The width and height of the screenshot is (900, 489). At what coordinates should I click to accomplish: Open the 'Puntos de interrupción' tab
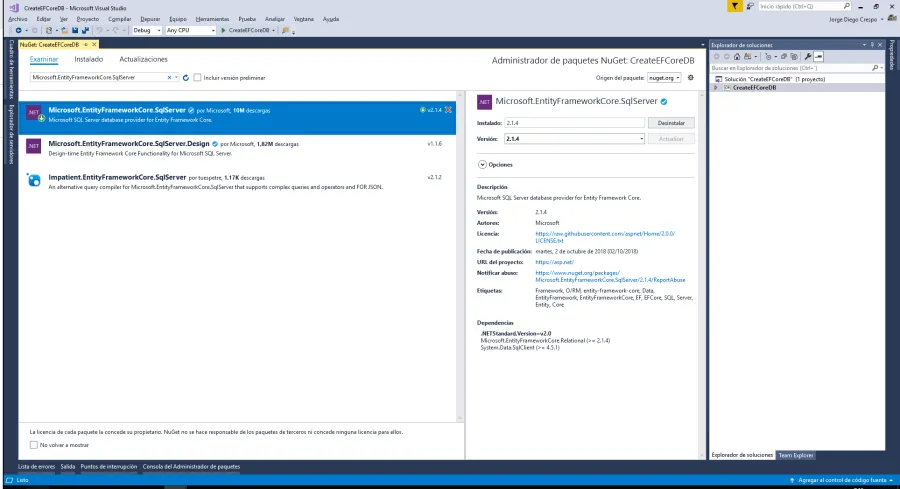[108, 467]
